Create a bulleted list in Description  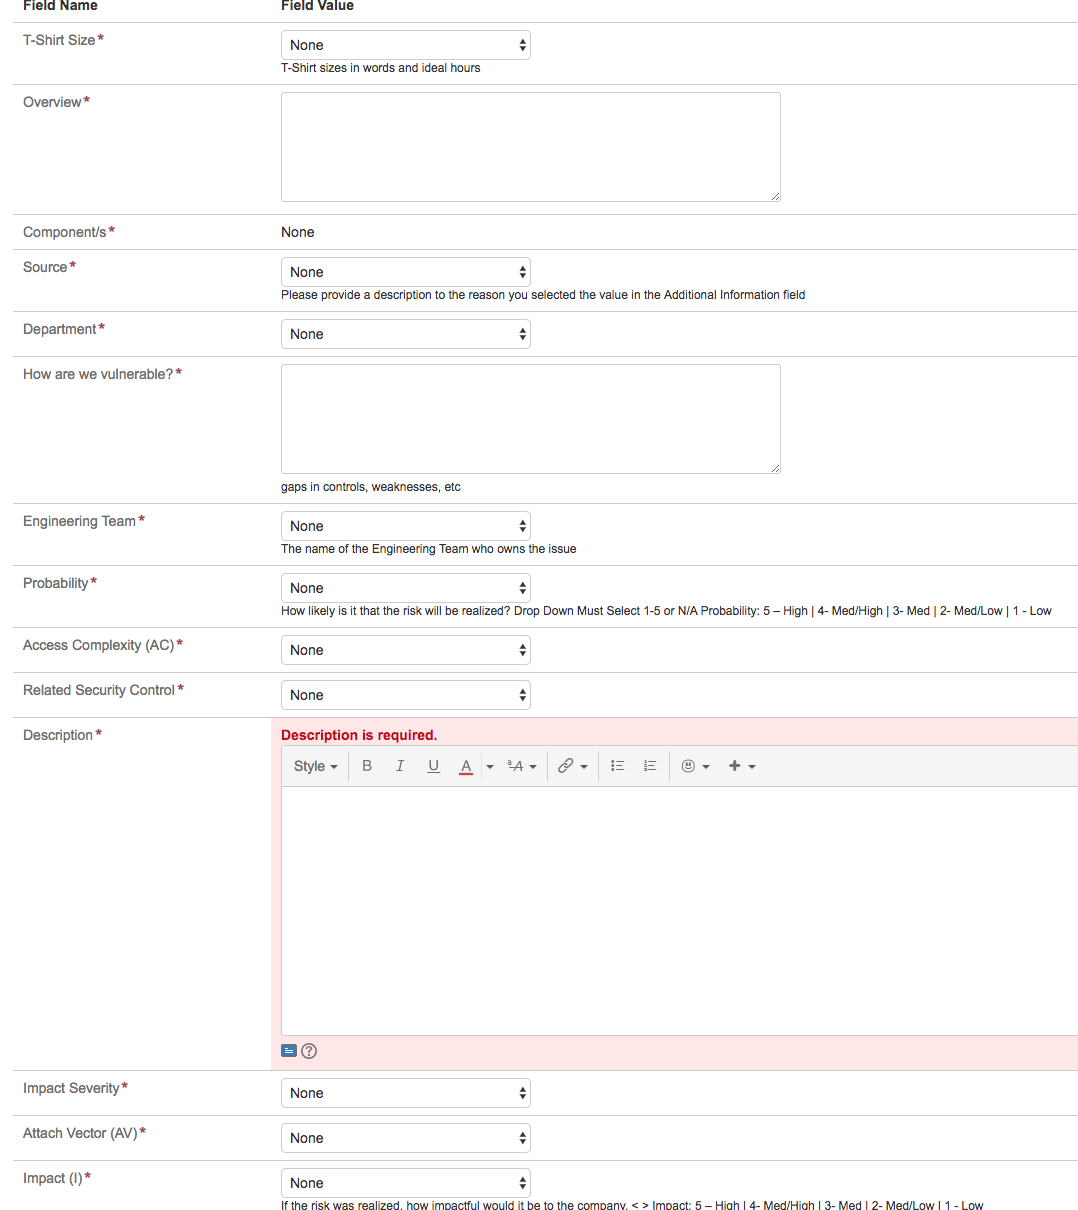[618, 766]
